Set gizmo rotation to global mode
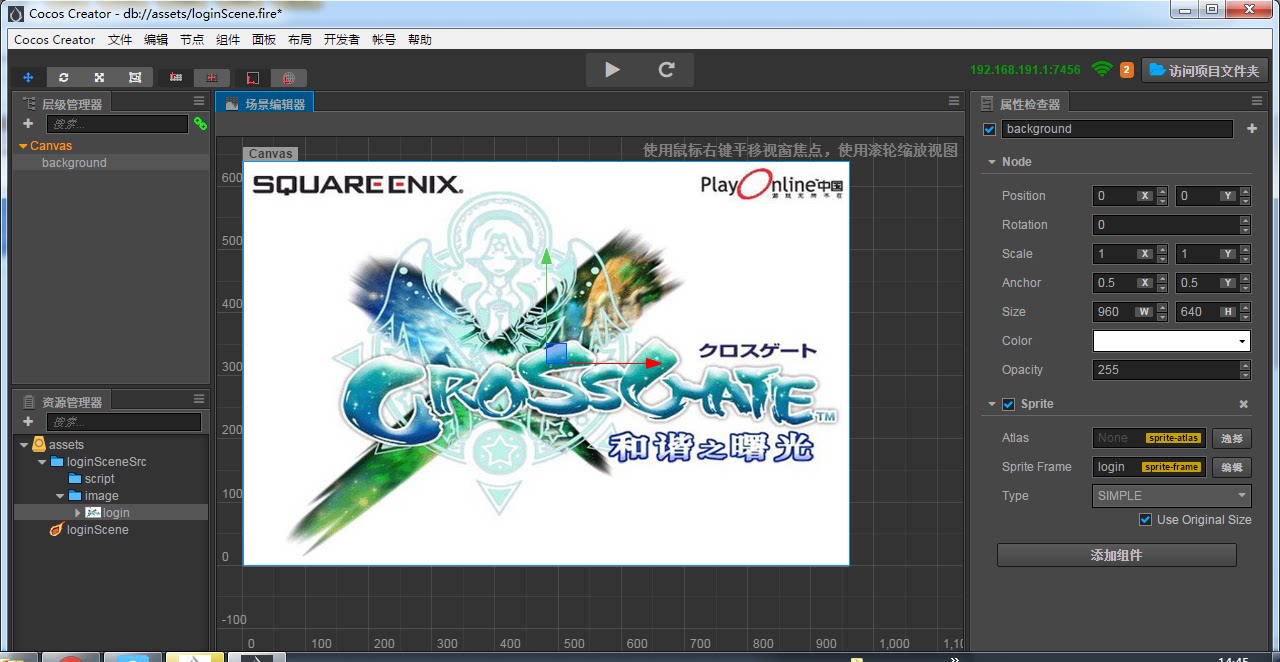This screenshot has width=1280, height=662. click(x=288, y=77)
